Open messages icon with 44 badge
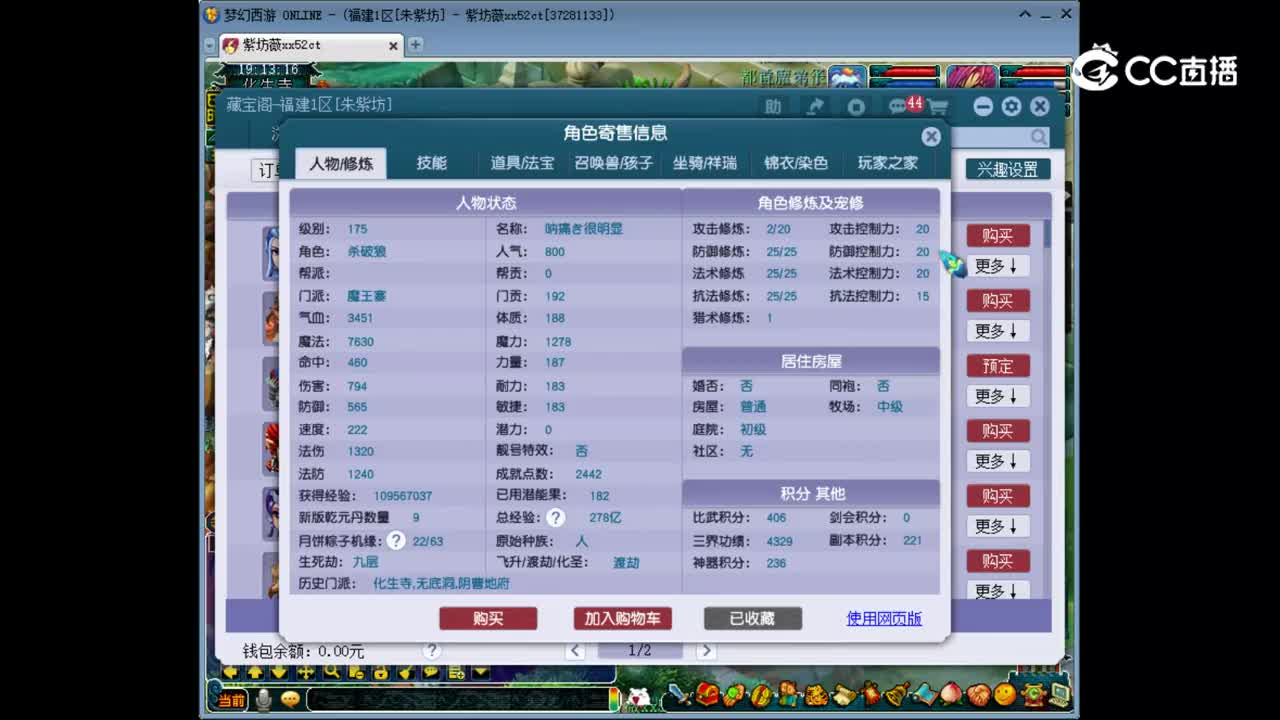Image resolution: width=1280 pixels, height=720 pixels. pyautogui.click(x=904, y=105)
